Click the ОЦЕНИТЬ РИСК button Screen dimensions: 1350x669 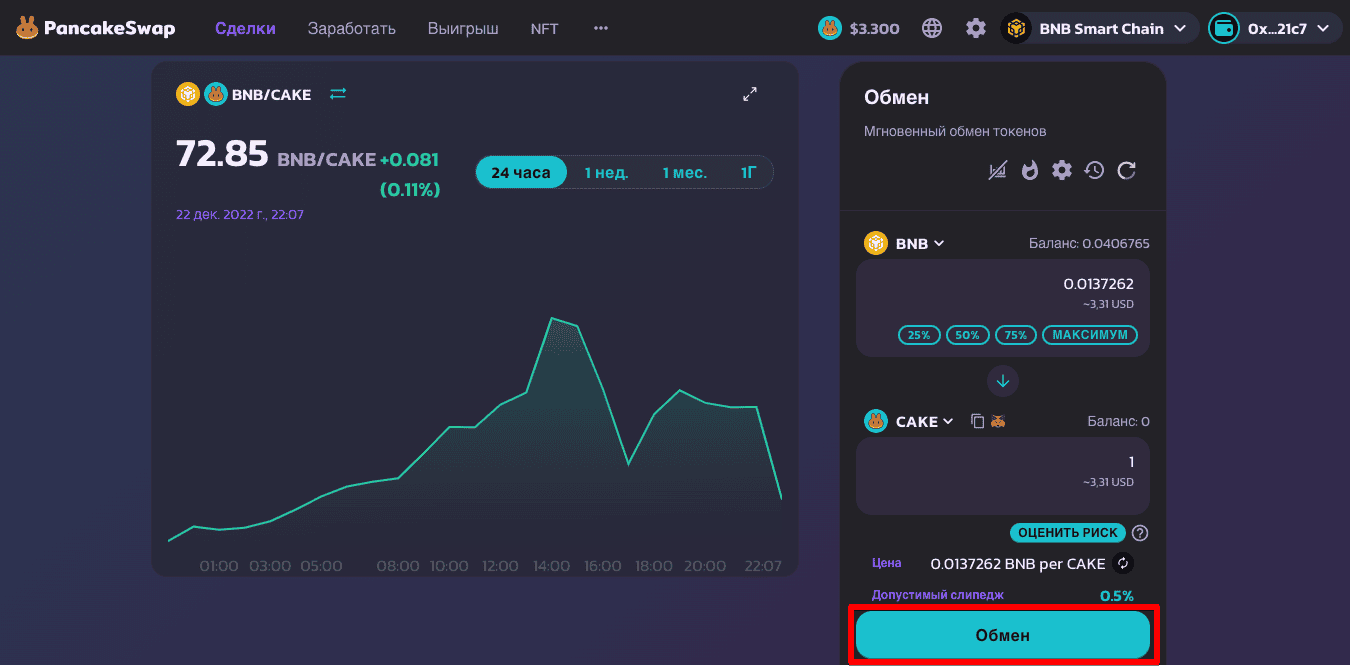click(1068, 533)
